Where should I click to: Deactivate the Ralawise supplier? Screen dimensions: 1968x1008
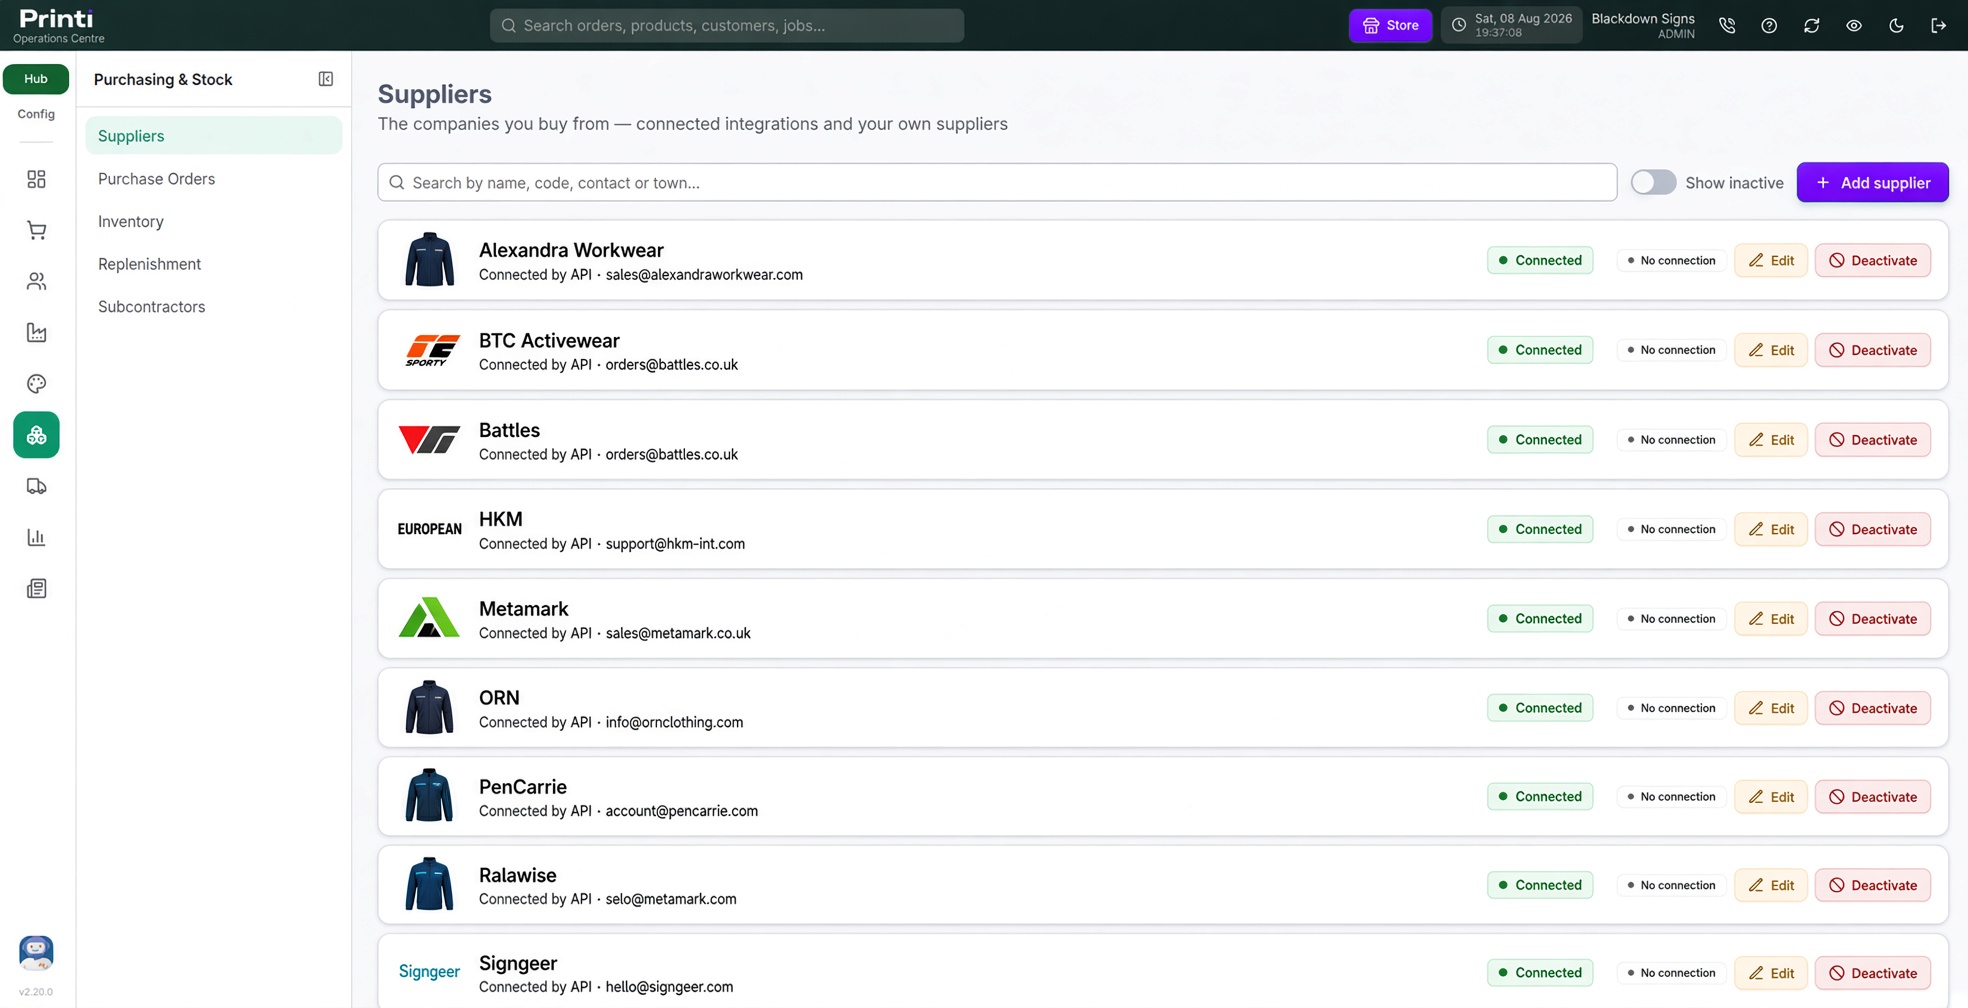pyautogui.click(x=1872, y=885)
